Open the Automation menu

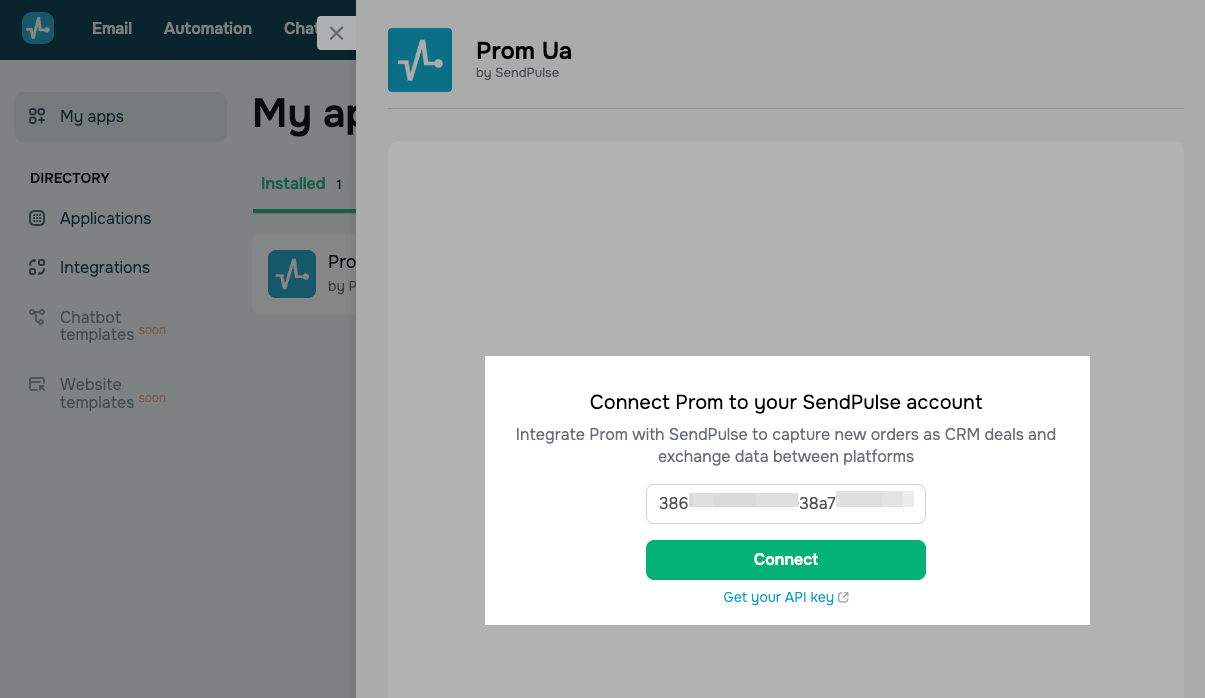[208, 28]
